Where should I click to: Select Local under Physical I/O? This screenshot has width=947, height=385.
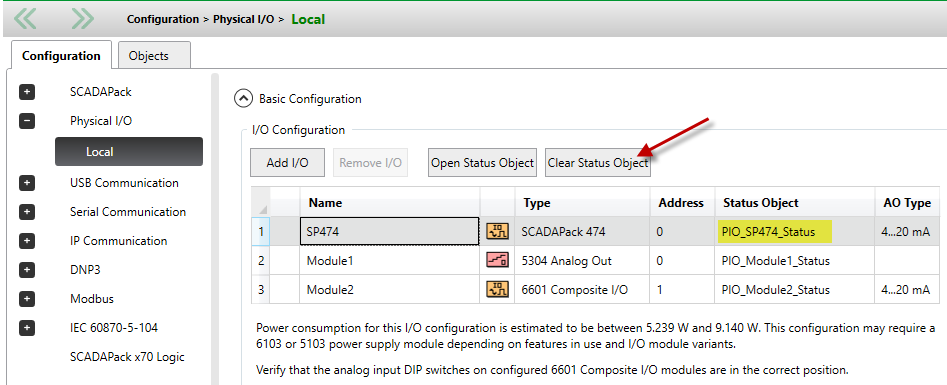click(129, 152)
